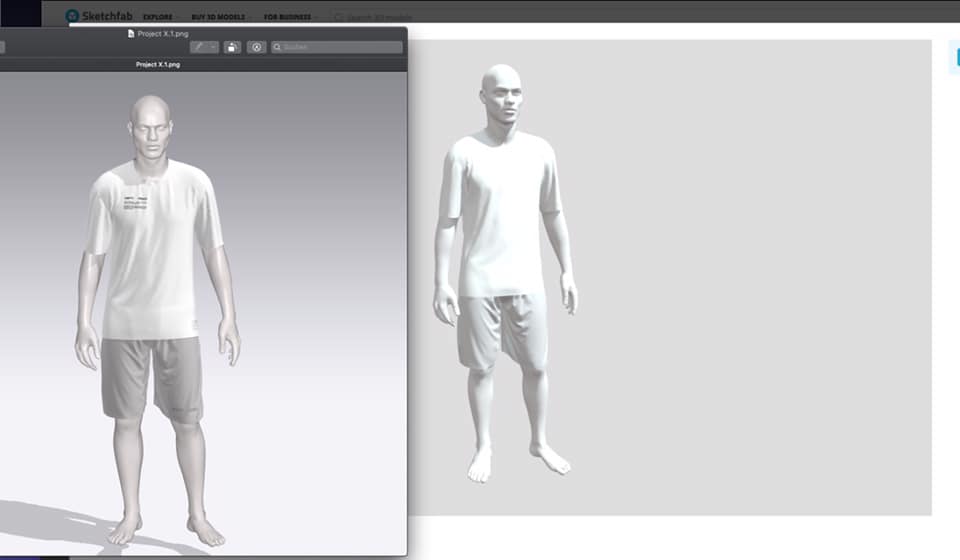Open the Buy 3D Models menu
This screenshot has height=560, width=960.
point(222,17)
